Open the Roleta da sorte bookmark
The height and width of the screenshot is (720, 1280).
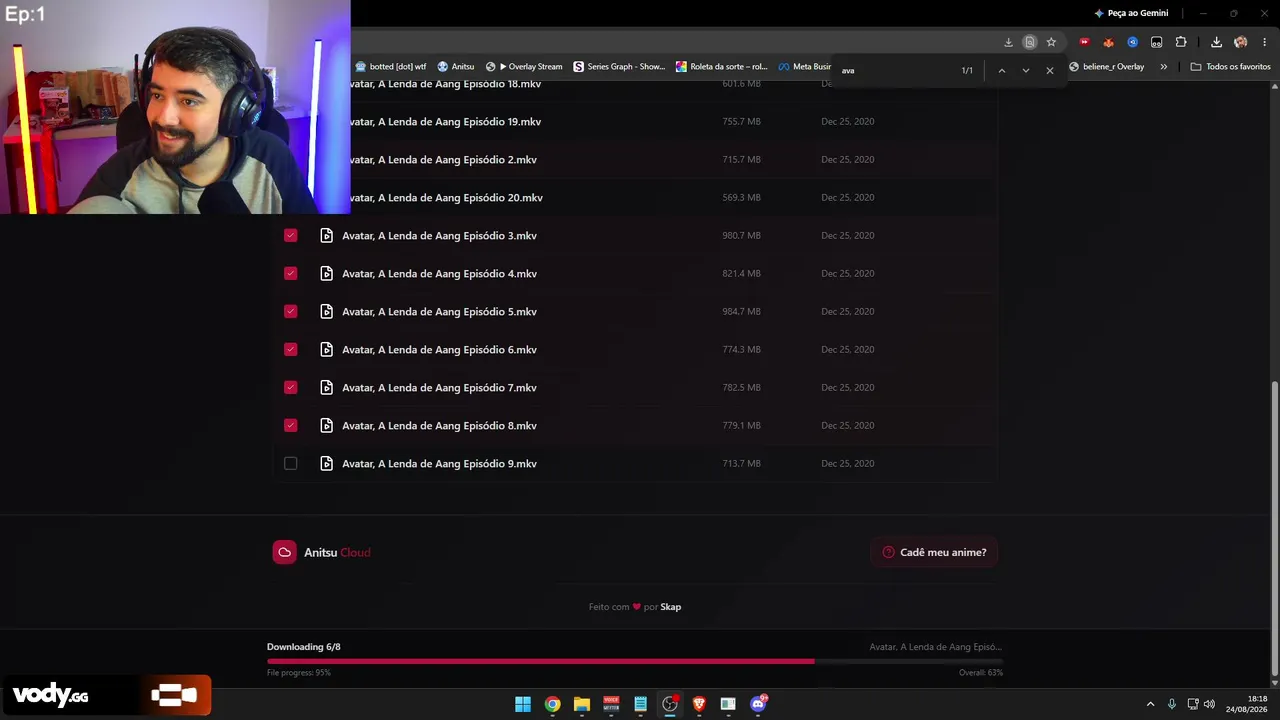721,67
